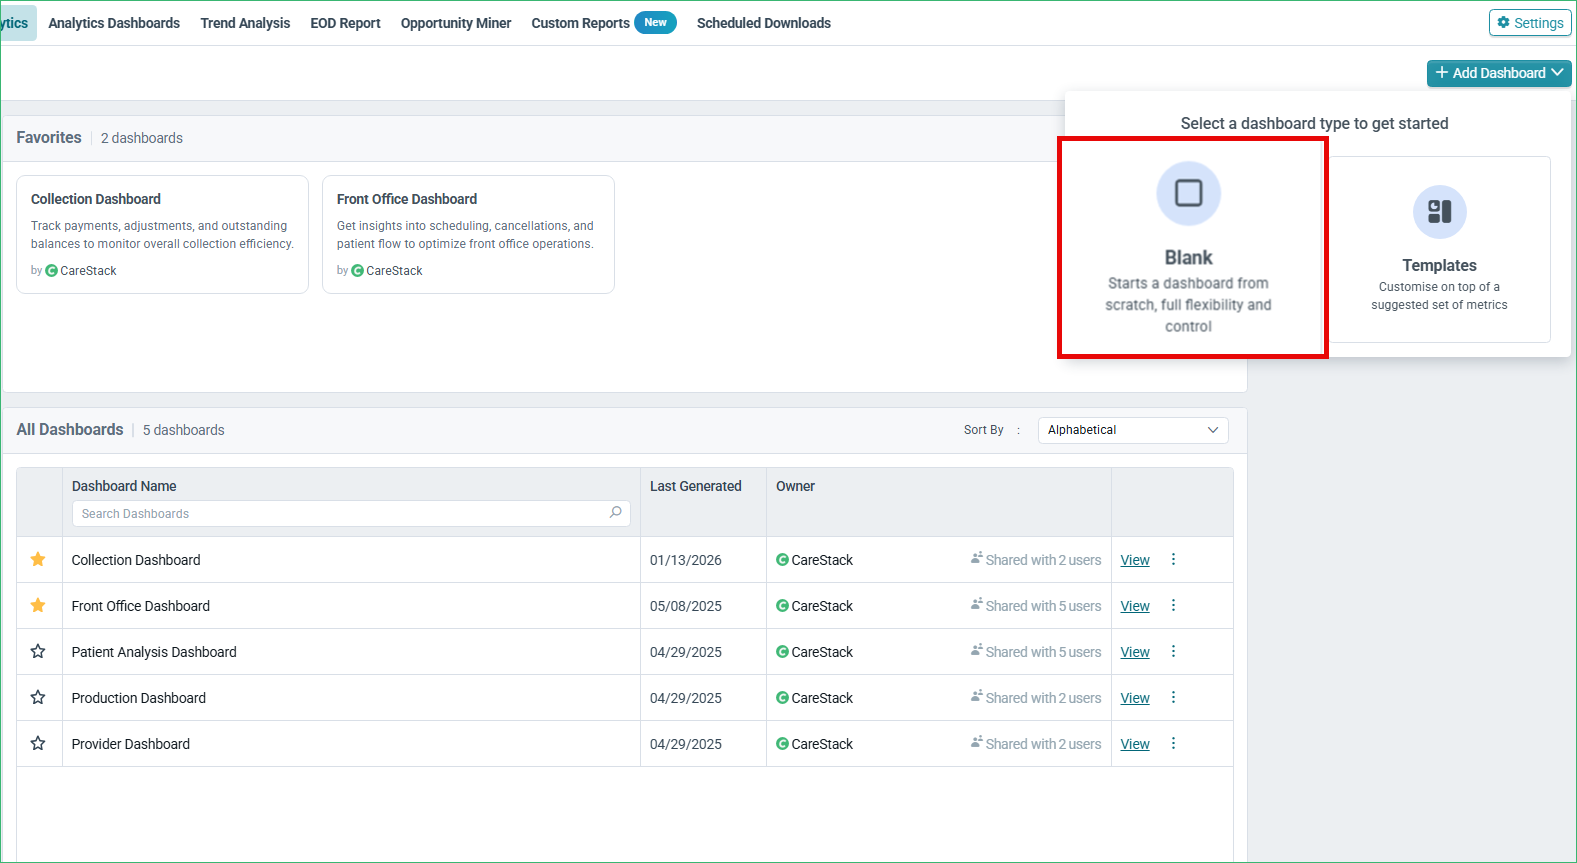
Task: Click the shared users icon for Collection Dashboard
Action: [977, 559]
